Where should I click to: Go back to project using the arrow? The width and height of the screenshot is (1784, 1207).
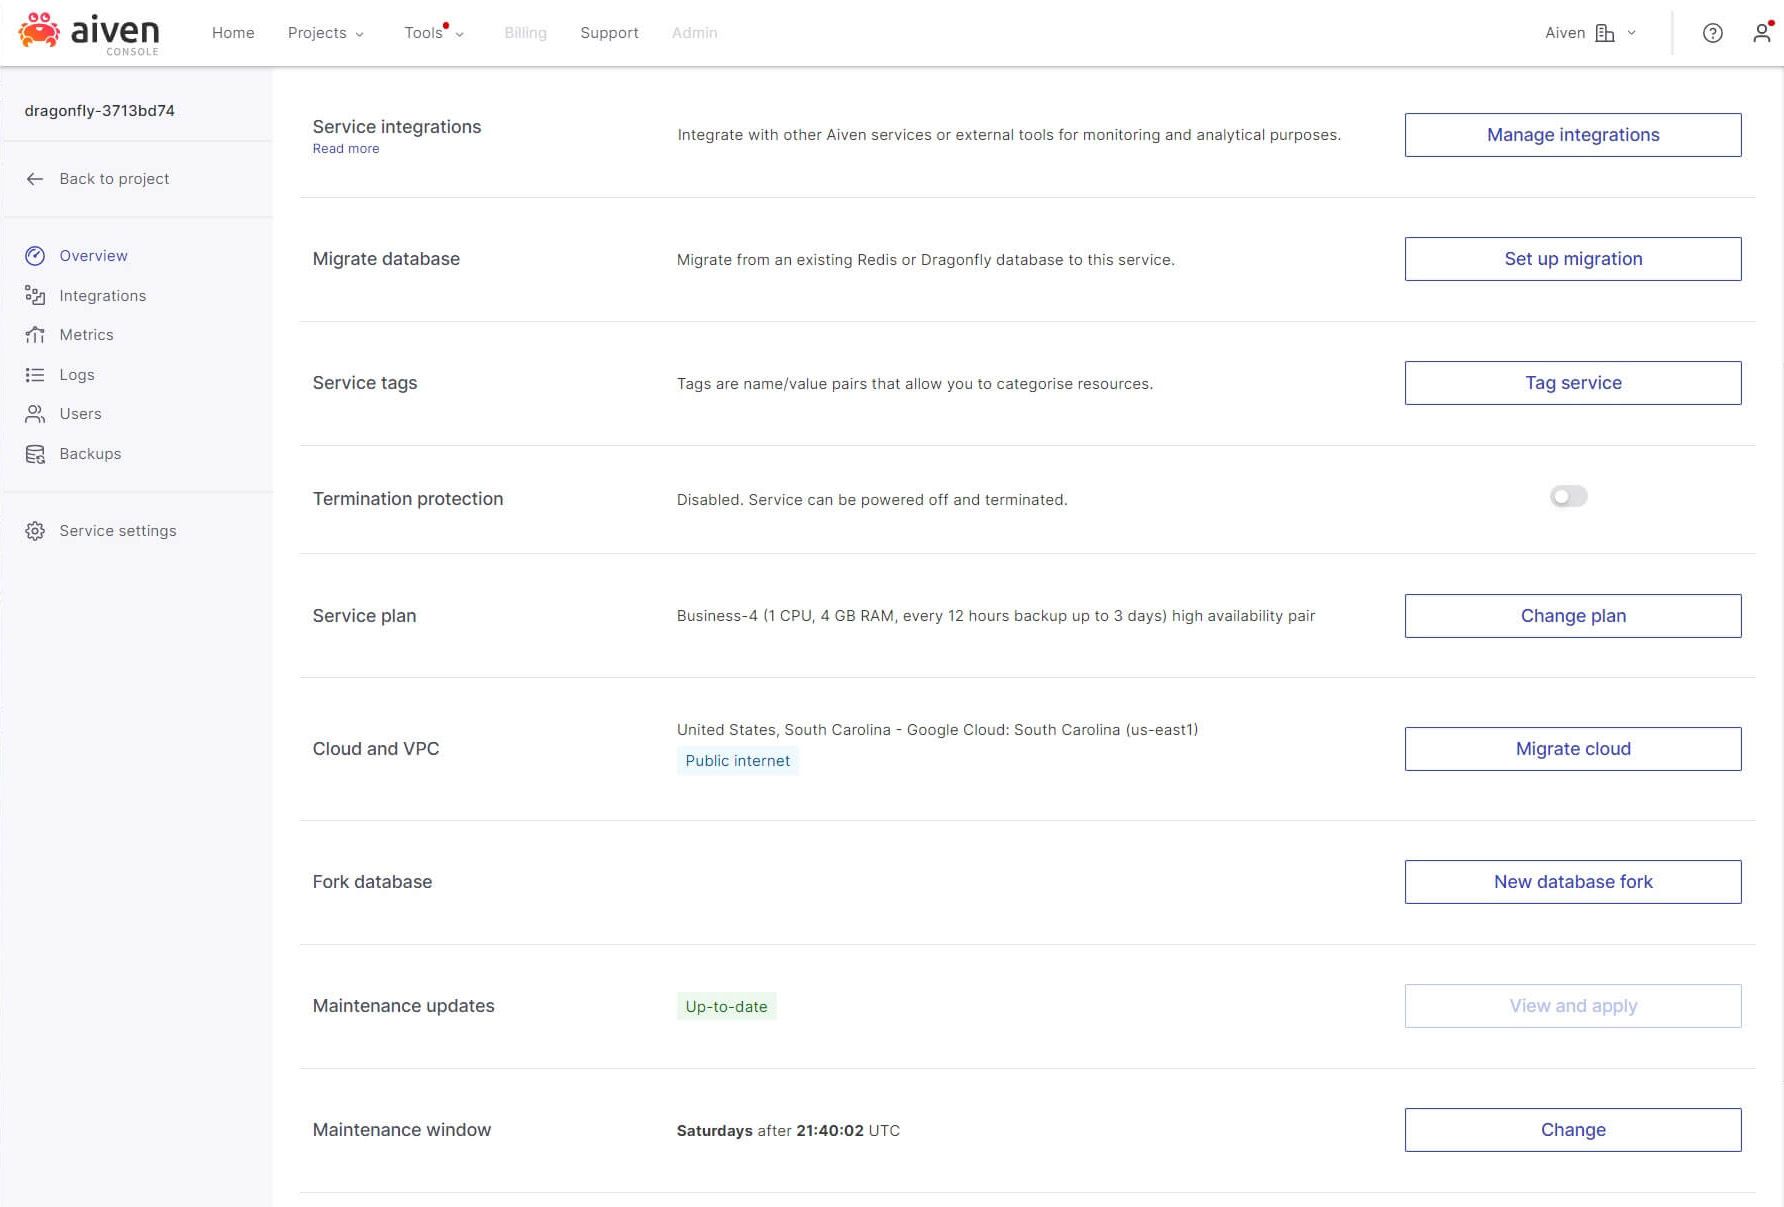point(35,178)
